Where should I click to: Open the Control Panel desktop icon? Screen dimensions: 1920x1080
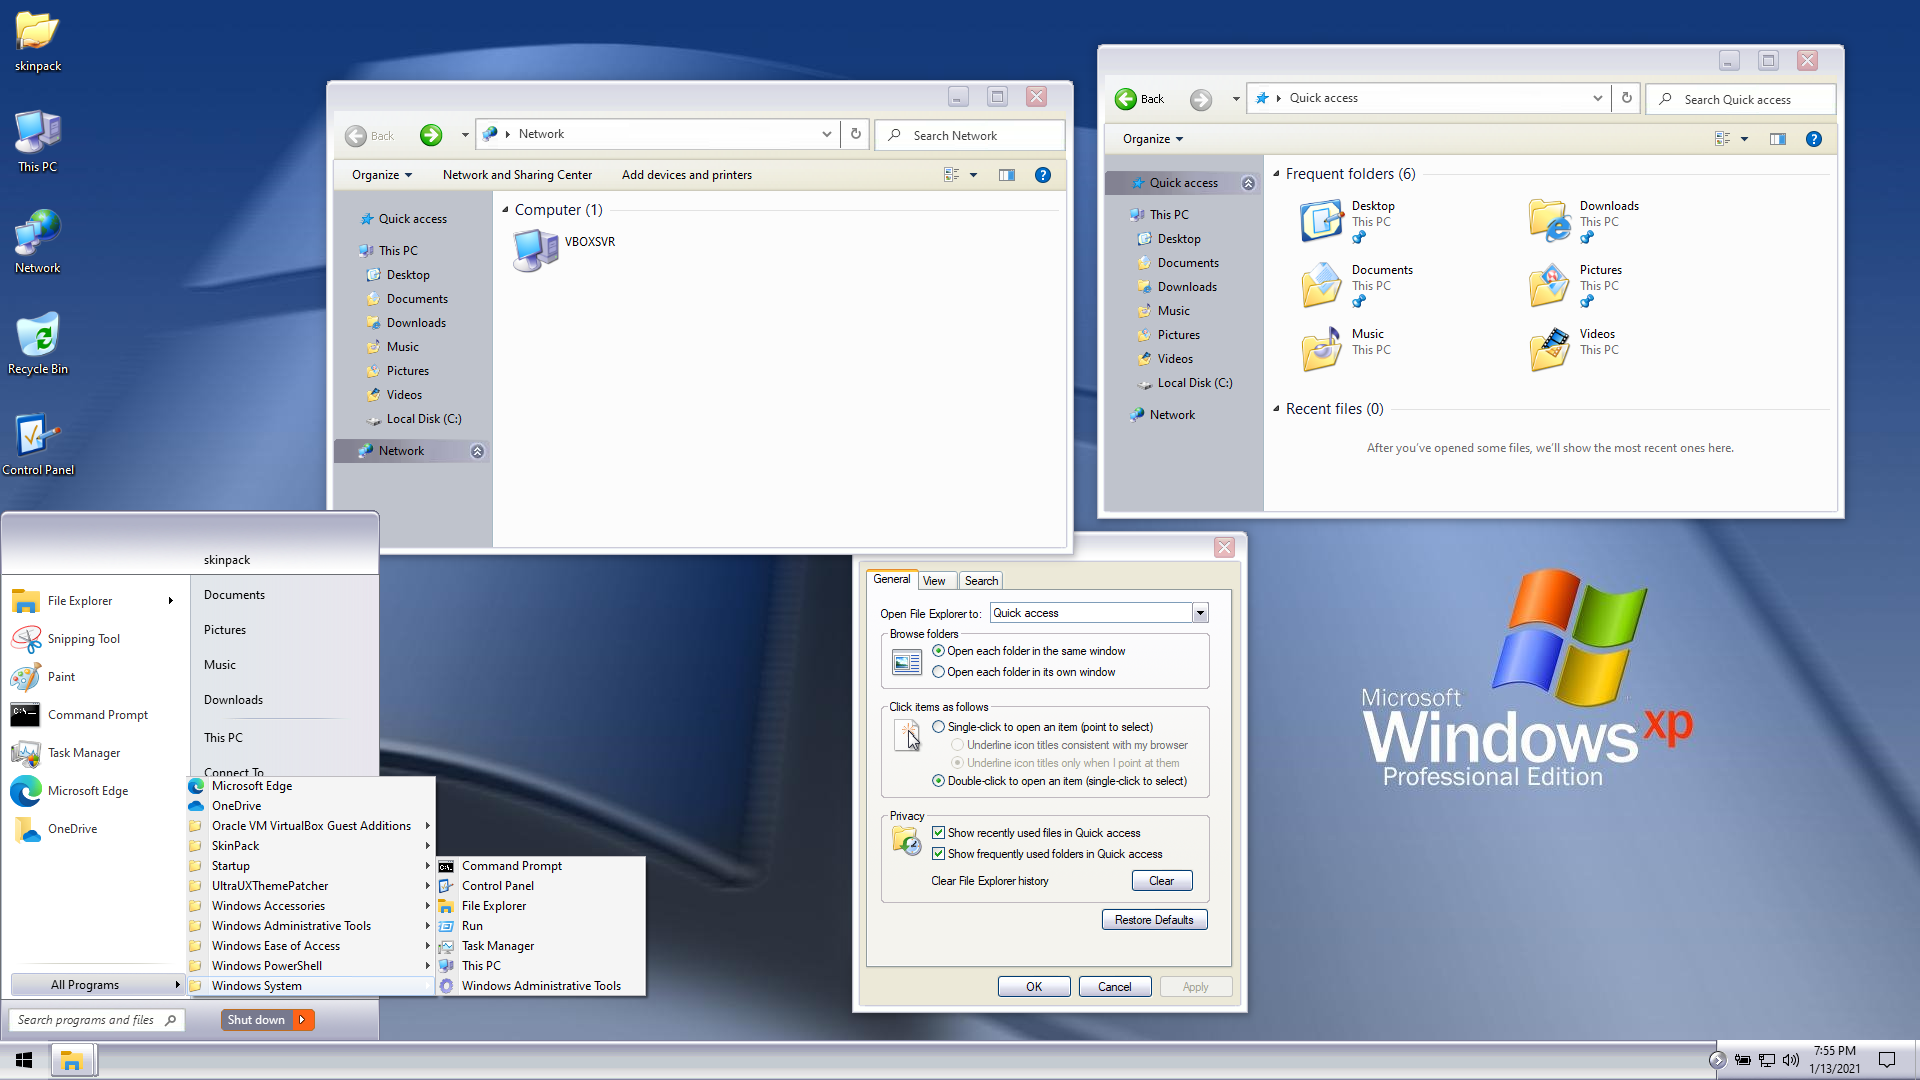[38, 438]
